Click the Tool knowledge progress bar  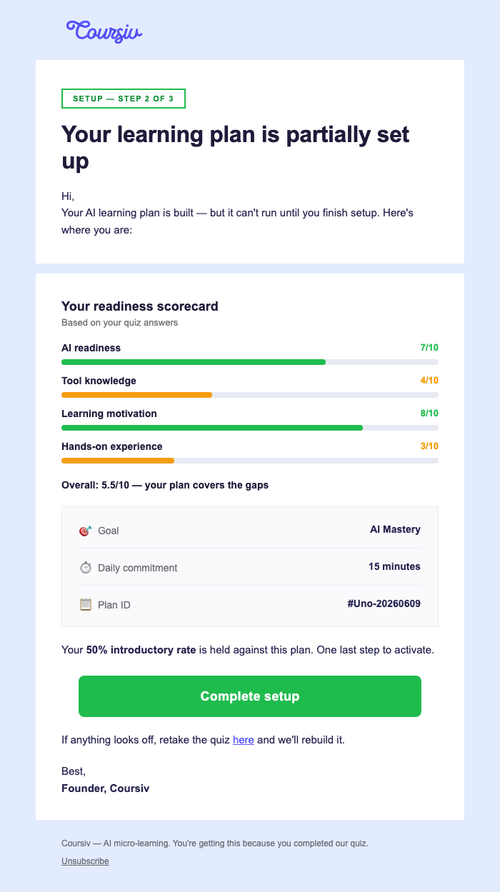coord(250,395)
